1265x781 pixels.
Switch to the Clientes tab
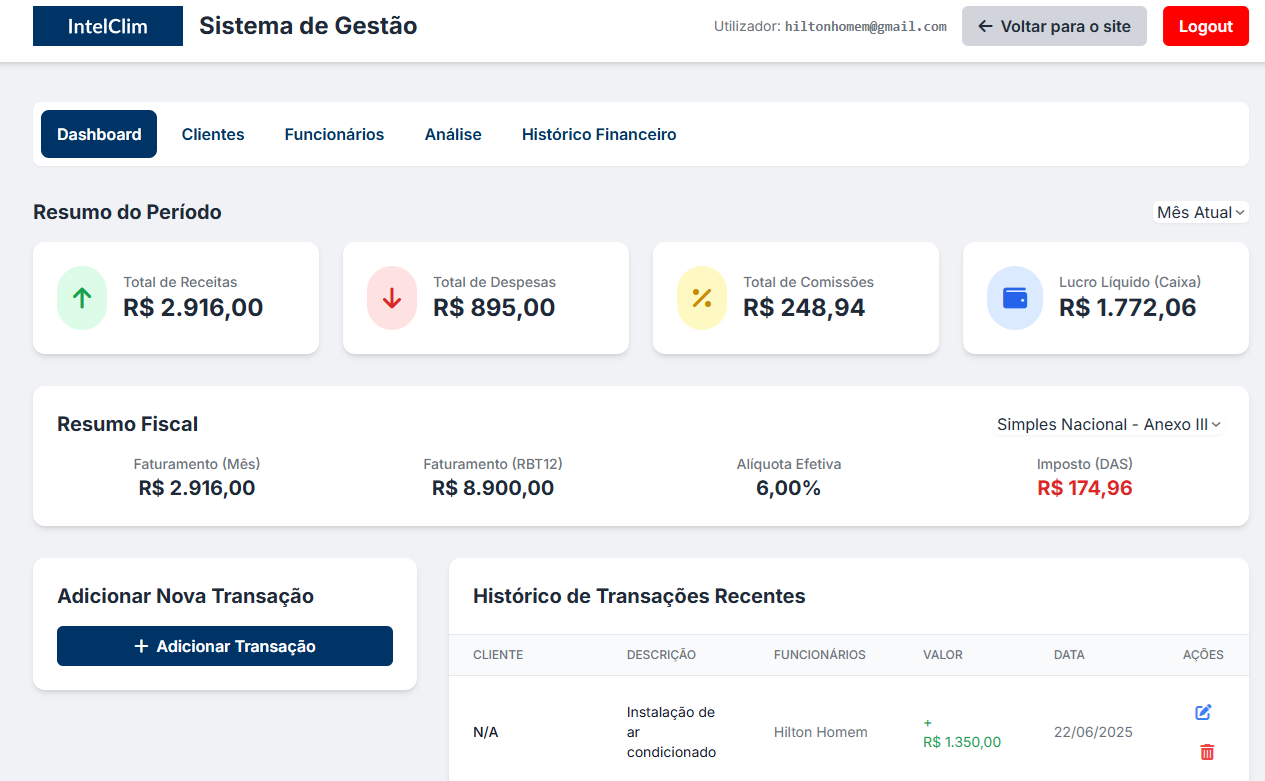tap(212, 133)
